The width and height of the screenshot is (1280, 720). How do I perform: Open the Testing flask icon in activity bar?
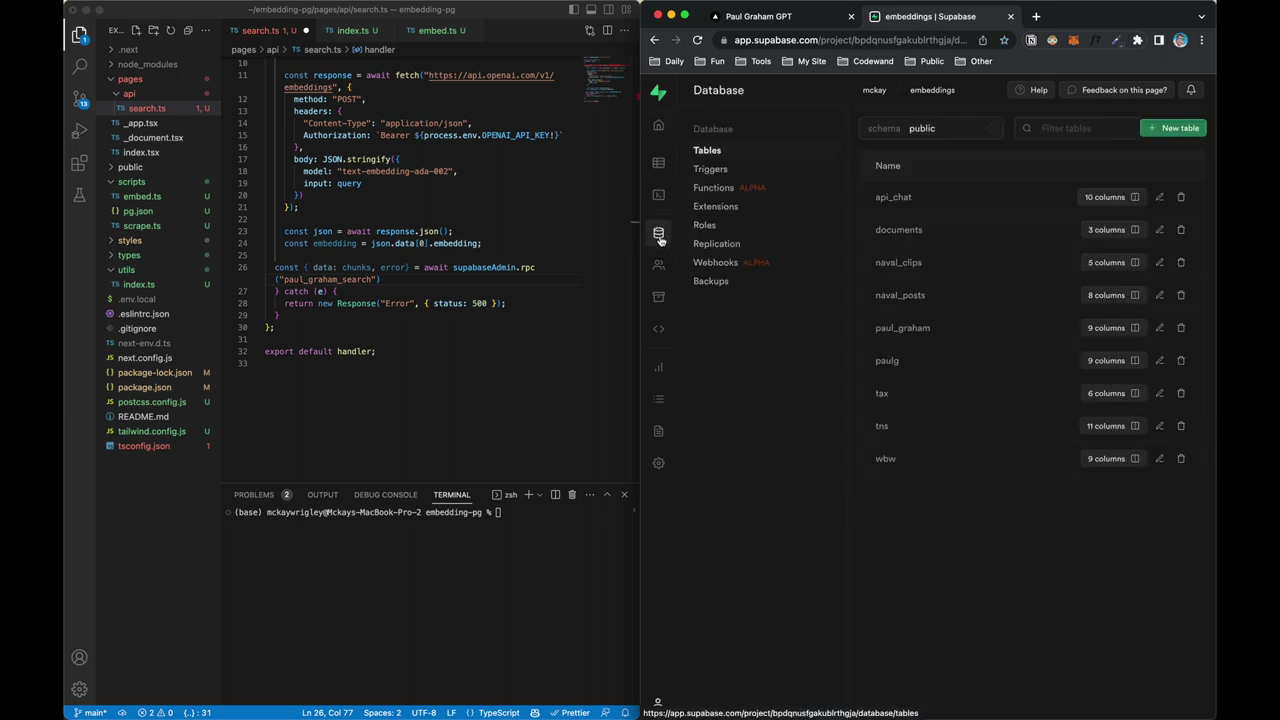80,195
